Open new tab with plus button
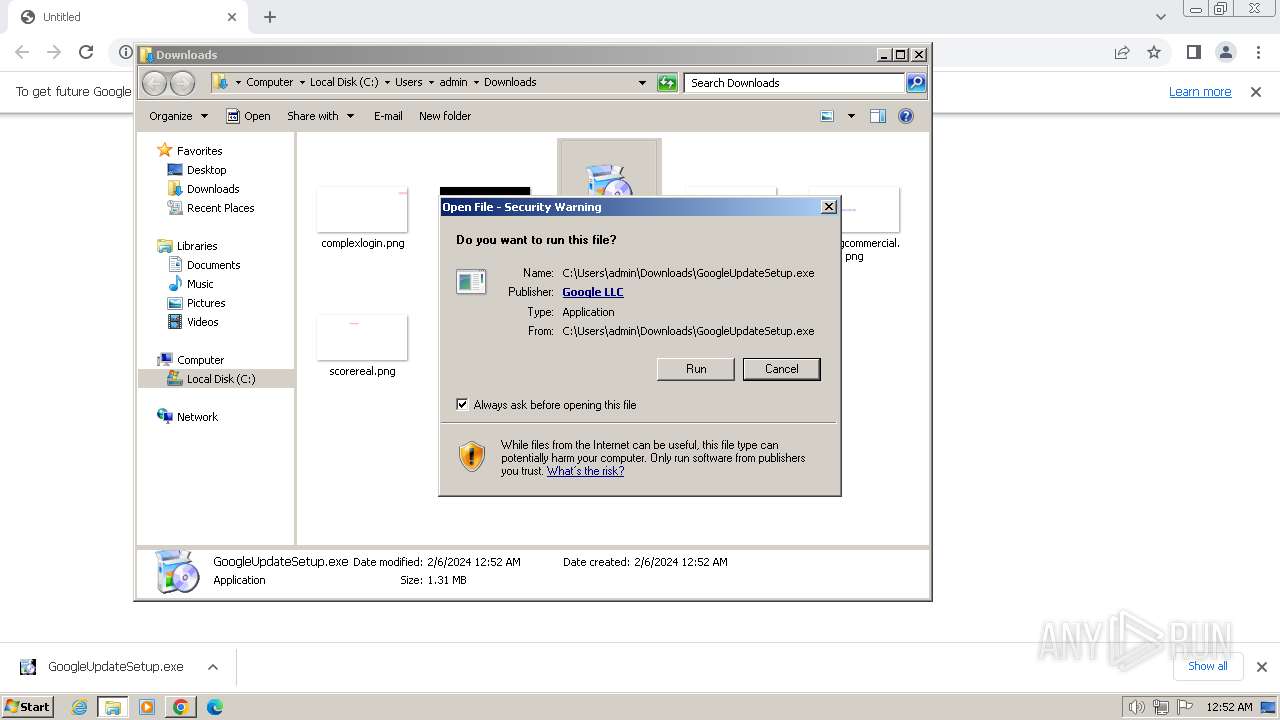 [x=270, y=17]
